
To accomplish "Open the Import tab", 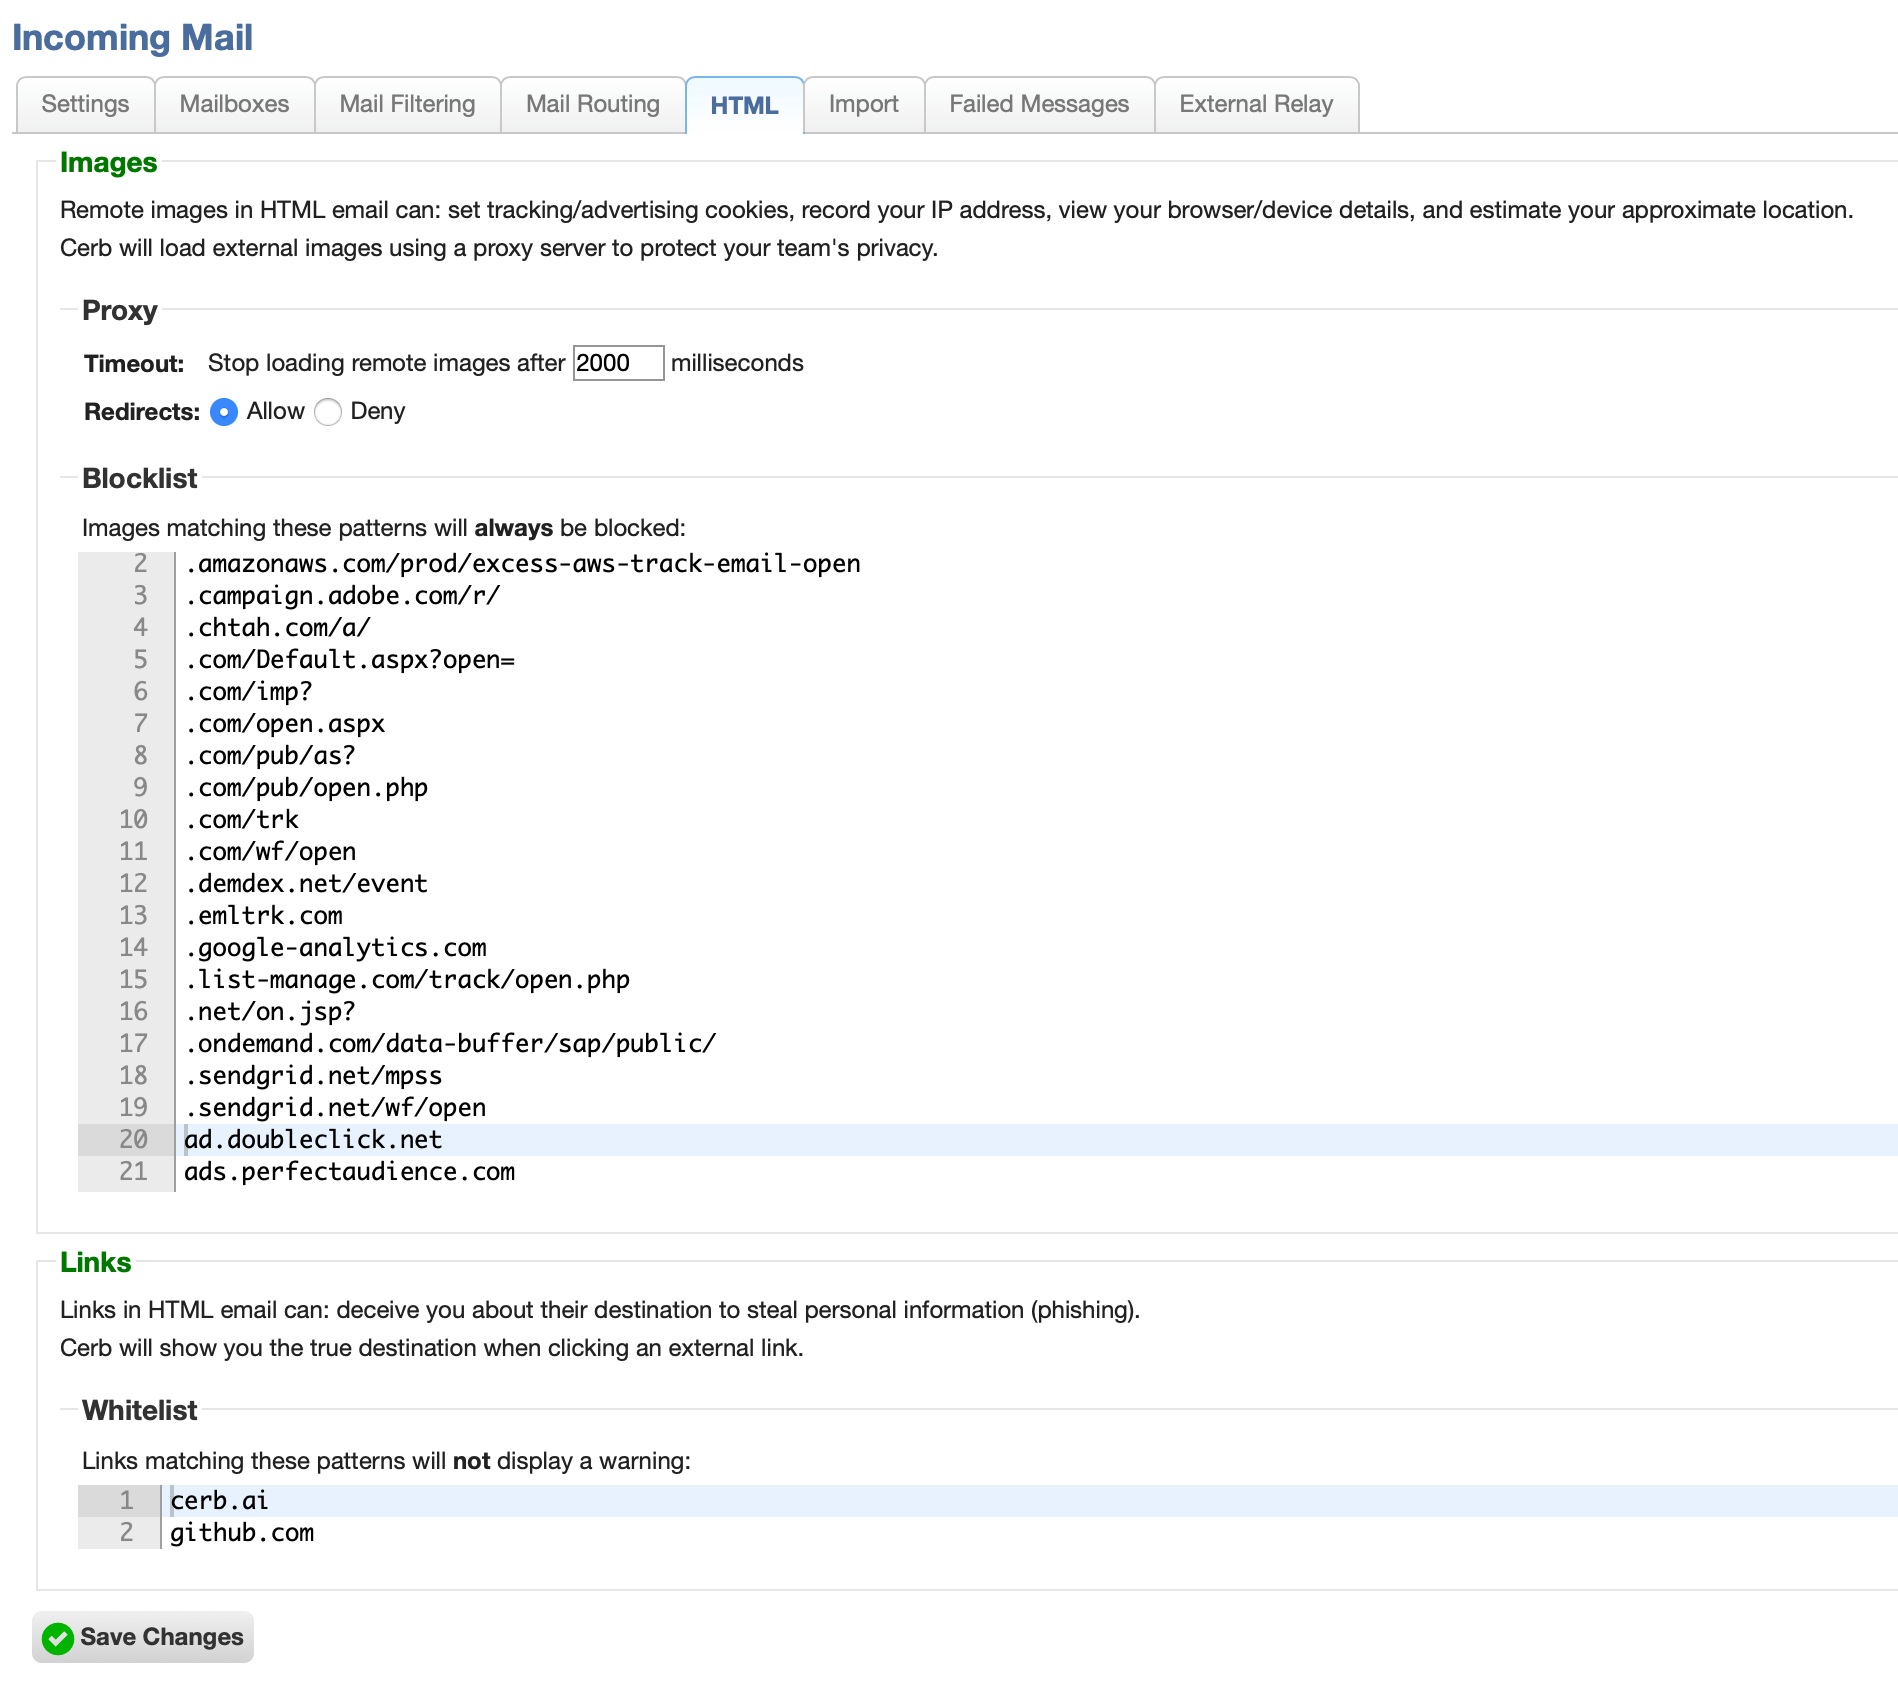I will pyautogui.click(x=863, y=104).
